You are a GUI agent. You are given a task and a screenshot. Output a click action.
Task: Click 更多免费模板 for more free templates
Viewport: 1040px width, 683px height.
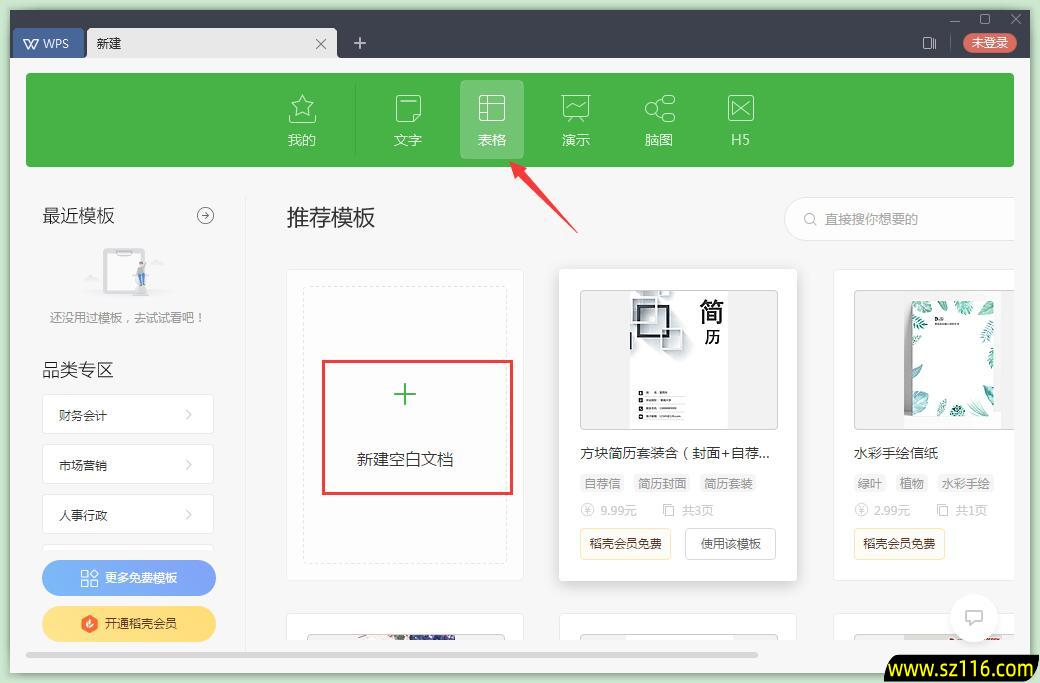pos(128,578)
